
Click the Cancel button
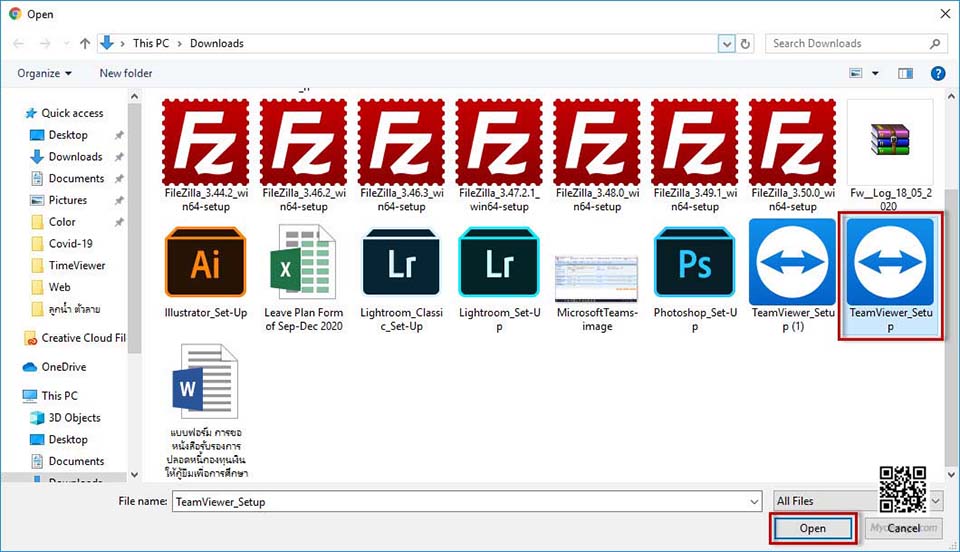click(903, 529)
